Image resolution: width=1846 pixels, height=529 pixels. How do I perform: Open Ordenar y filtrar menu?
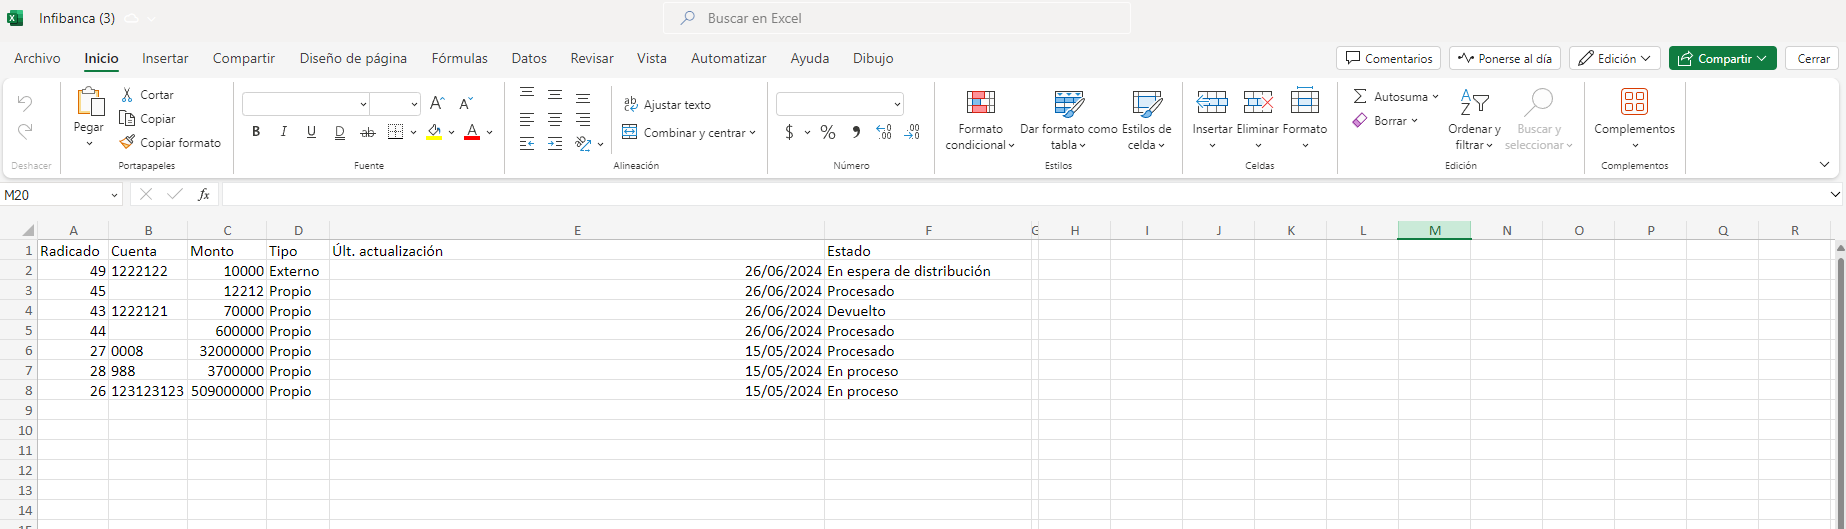click(x=1474, y=119)
